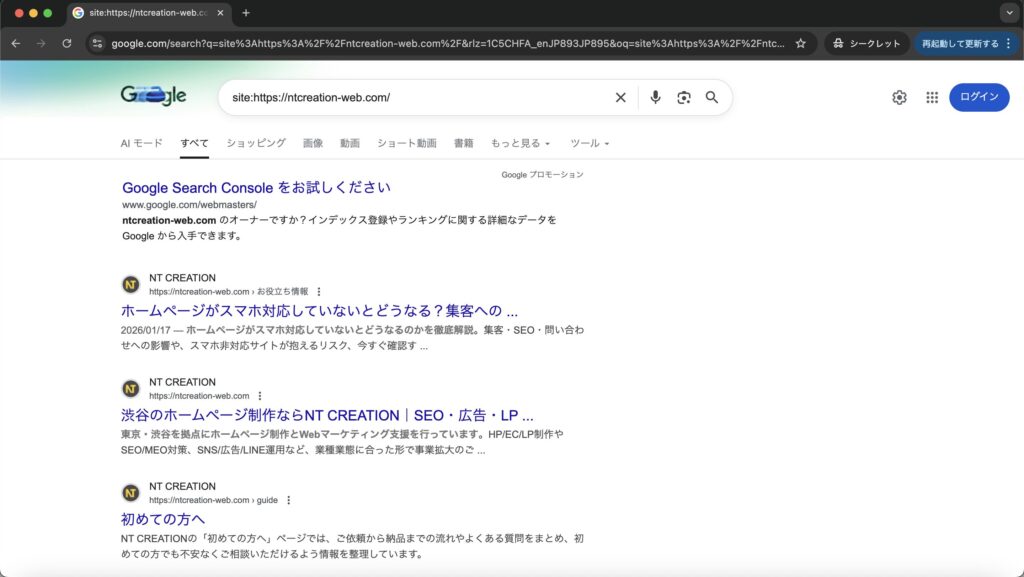Screen dimensions: 1024x577
Task: Bookmark this page using the star icon
Action: pyautogui.click(x=799, y=43)
